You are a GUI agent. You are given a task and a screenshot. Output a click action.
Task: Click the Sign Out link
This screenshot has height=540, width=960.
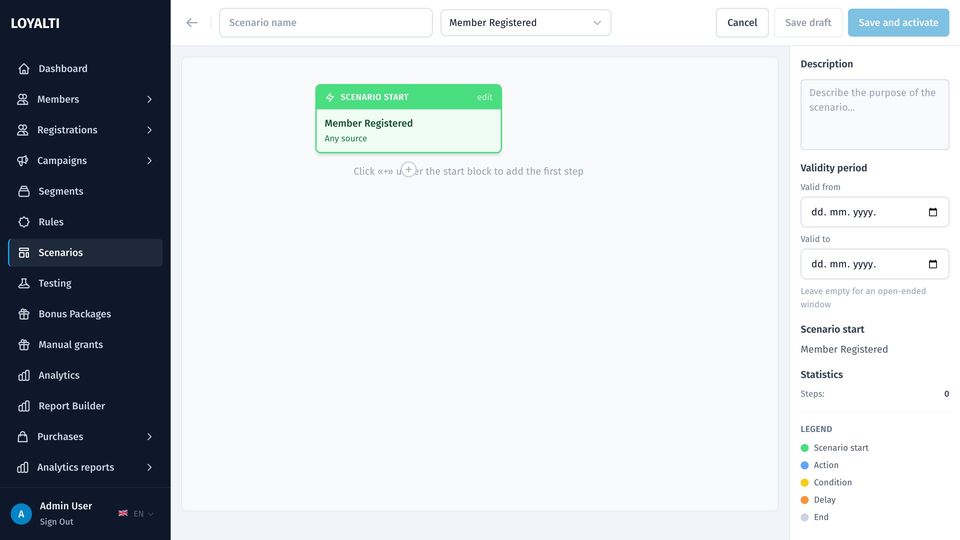pos(56,522)
